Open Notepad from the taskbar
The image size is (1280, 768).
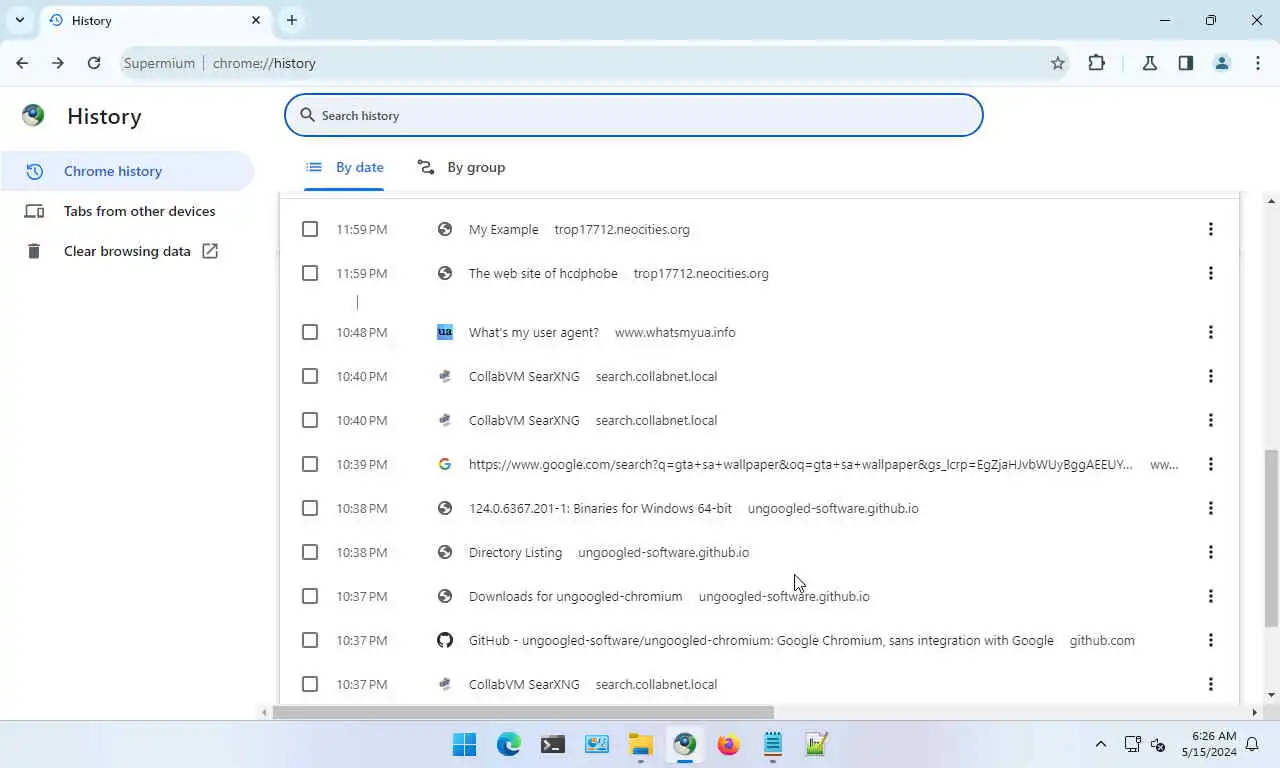[x=773, y=744]
